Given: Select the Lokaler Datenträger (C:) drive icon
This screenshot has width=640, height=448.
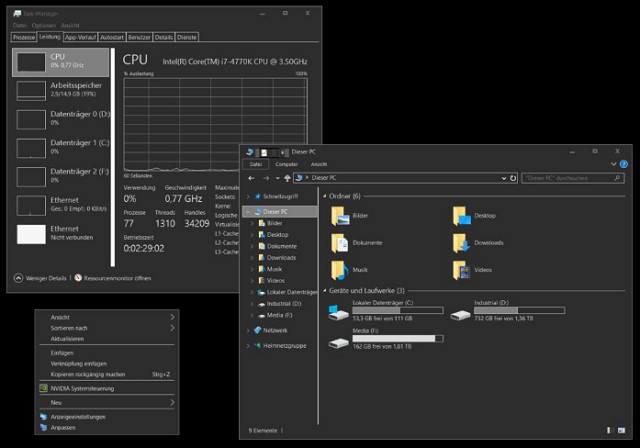Looking at the screenshot, I should click(x=338, y=313).
